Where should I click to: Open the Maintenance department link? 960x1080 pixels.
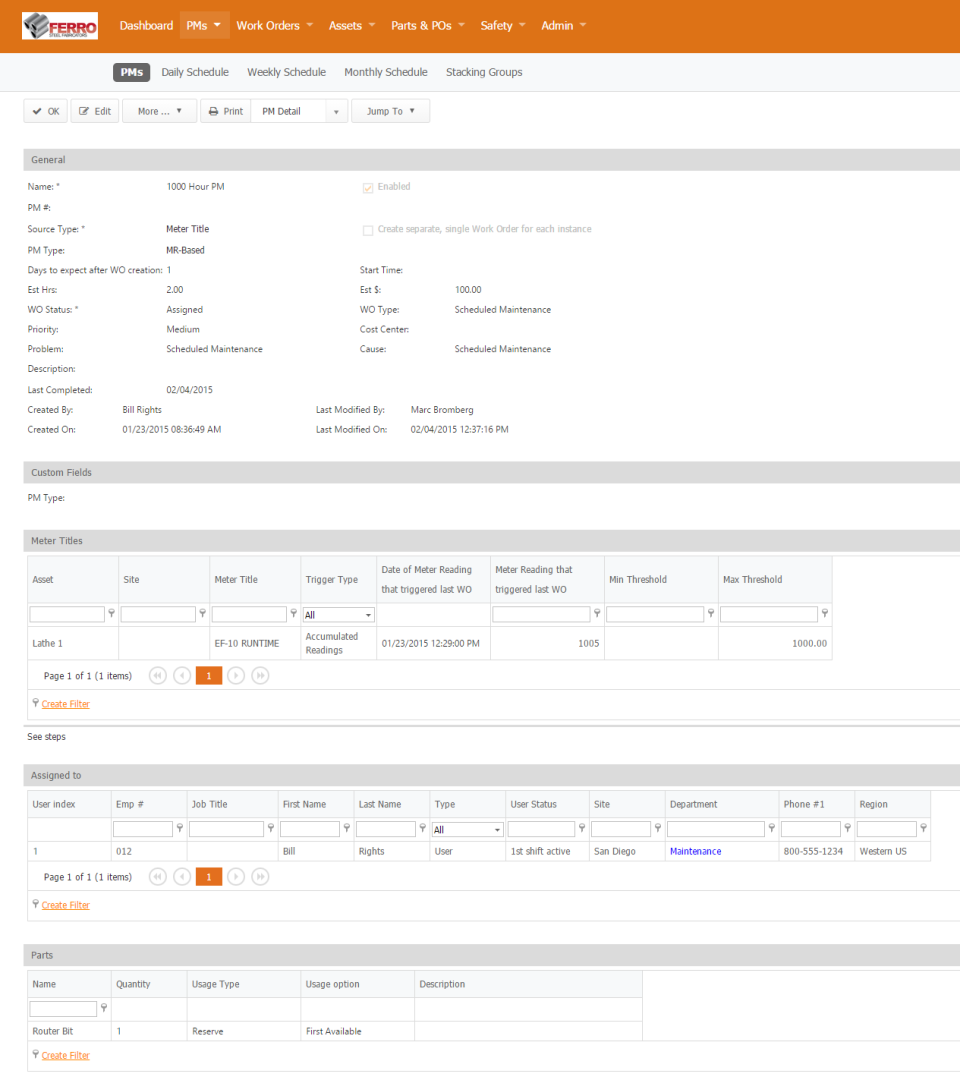[x=696, y=851]
